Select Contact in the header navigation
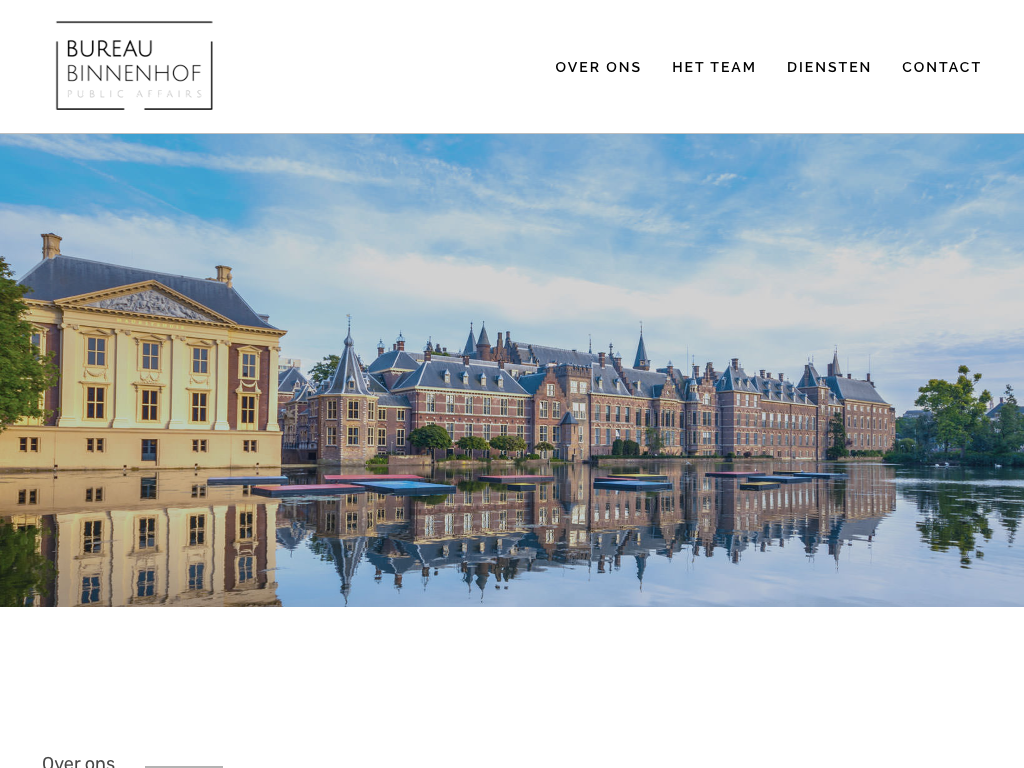 [941, 67]
